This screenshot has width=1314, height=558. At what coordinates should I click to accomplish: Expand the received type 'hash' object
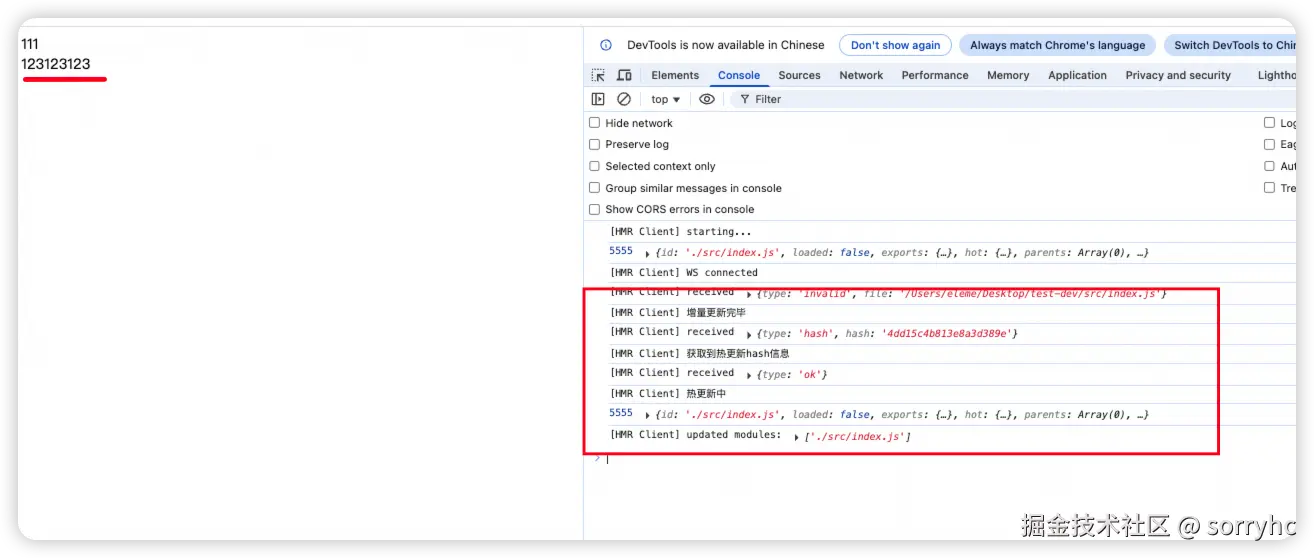click(750, 334)
